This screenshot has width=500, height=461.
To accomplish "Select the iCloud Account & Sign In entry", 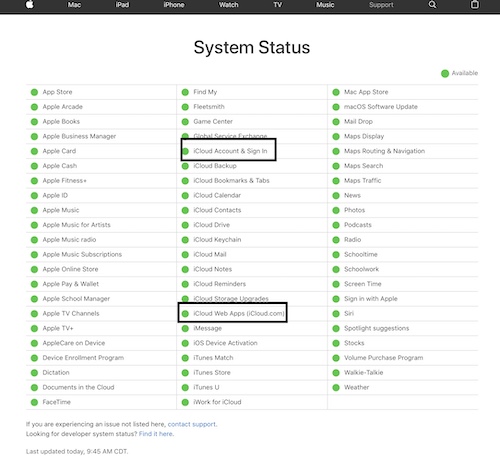I will point(230,151).
